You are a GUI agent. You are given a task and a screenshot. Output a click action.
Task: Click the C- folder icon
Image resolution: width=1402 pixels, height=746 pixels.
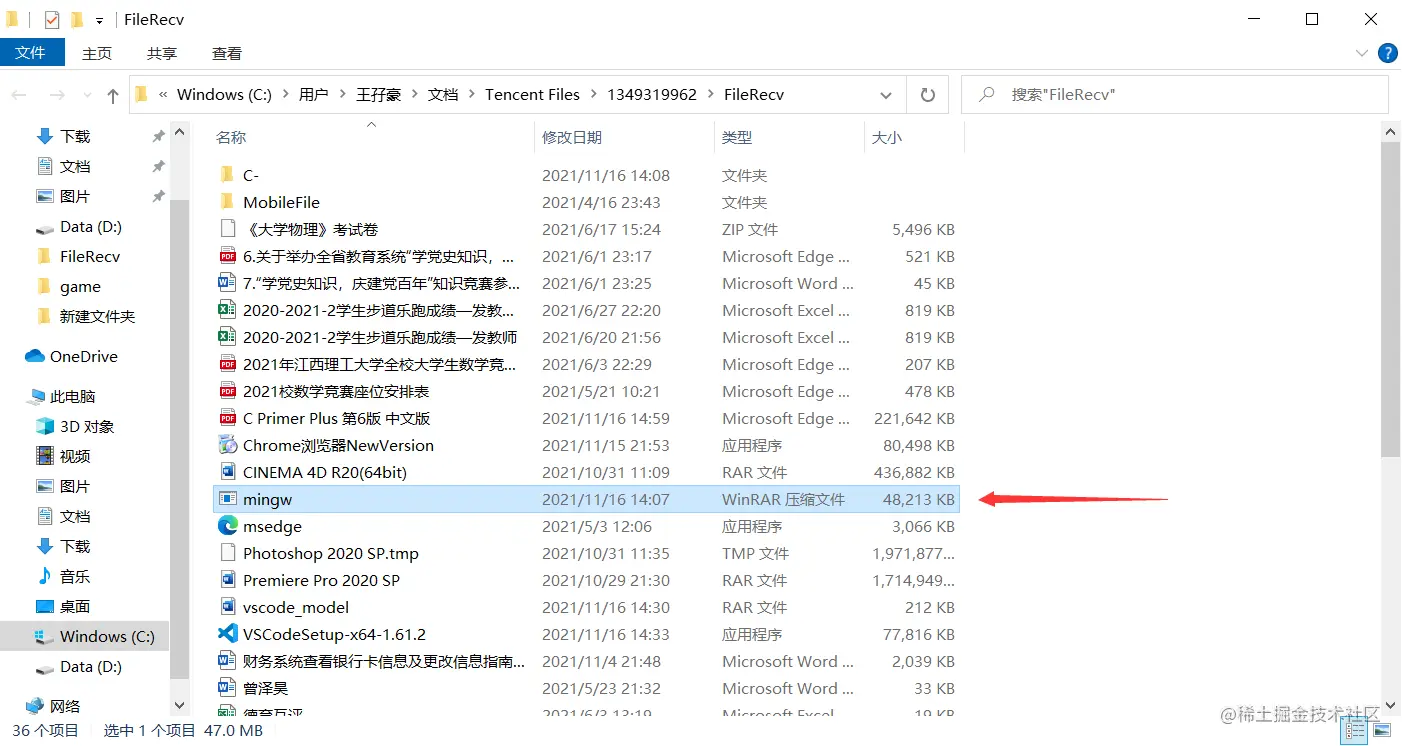[x=227, y=175]
